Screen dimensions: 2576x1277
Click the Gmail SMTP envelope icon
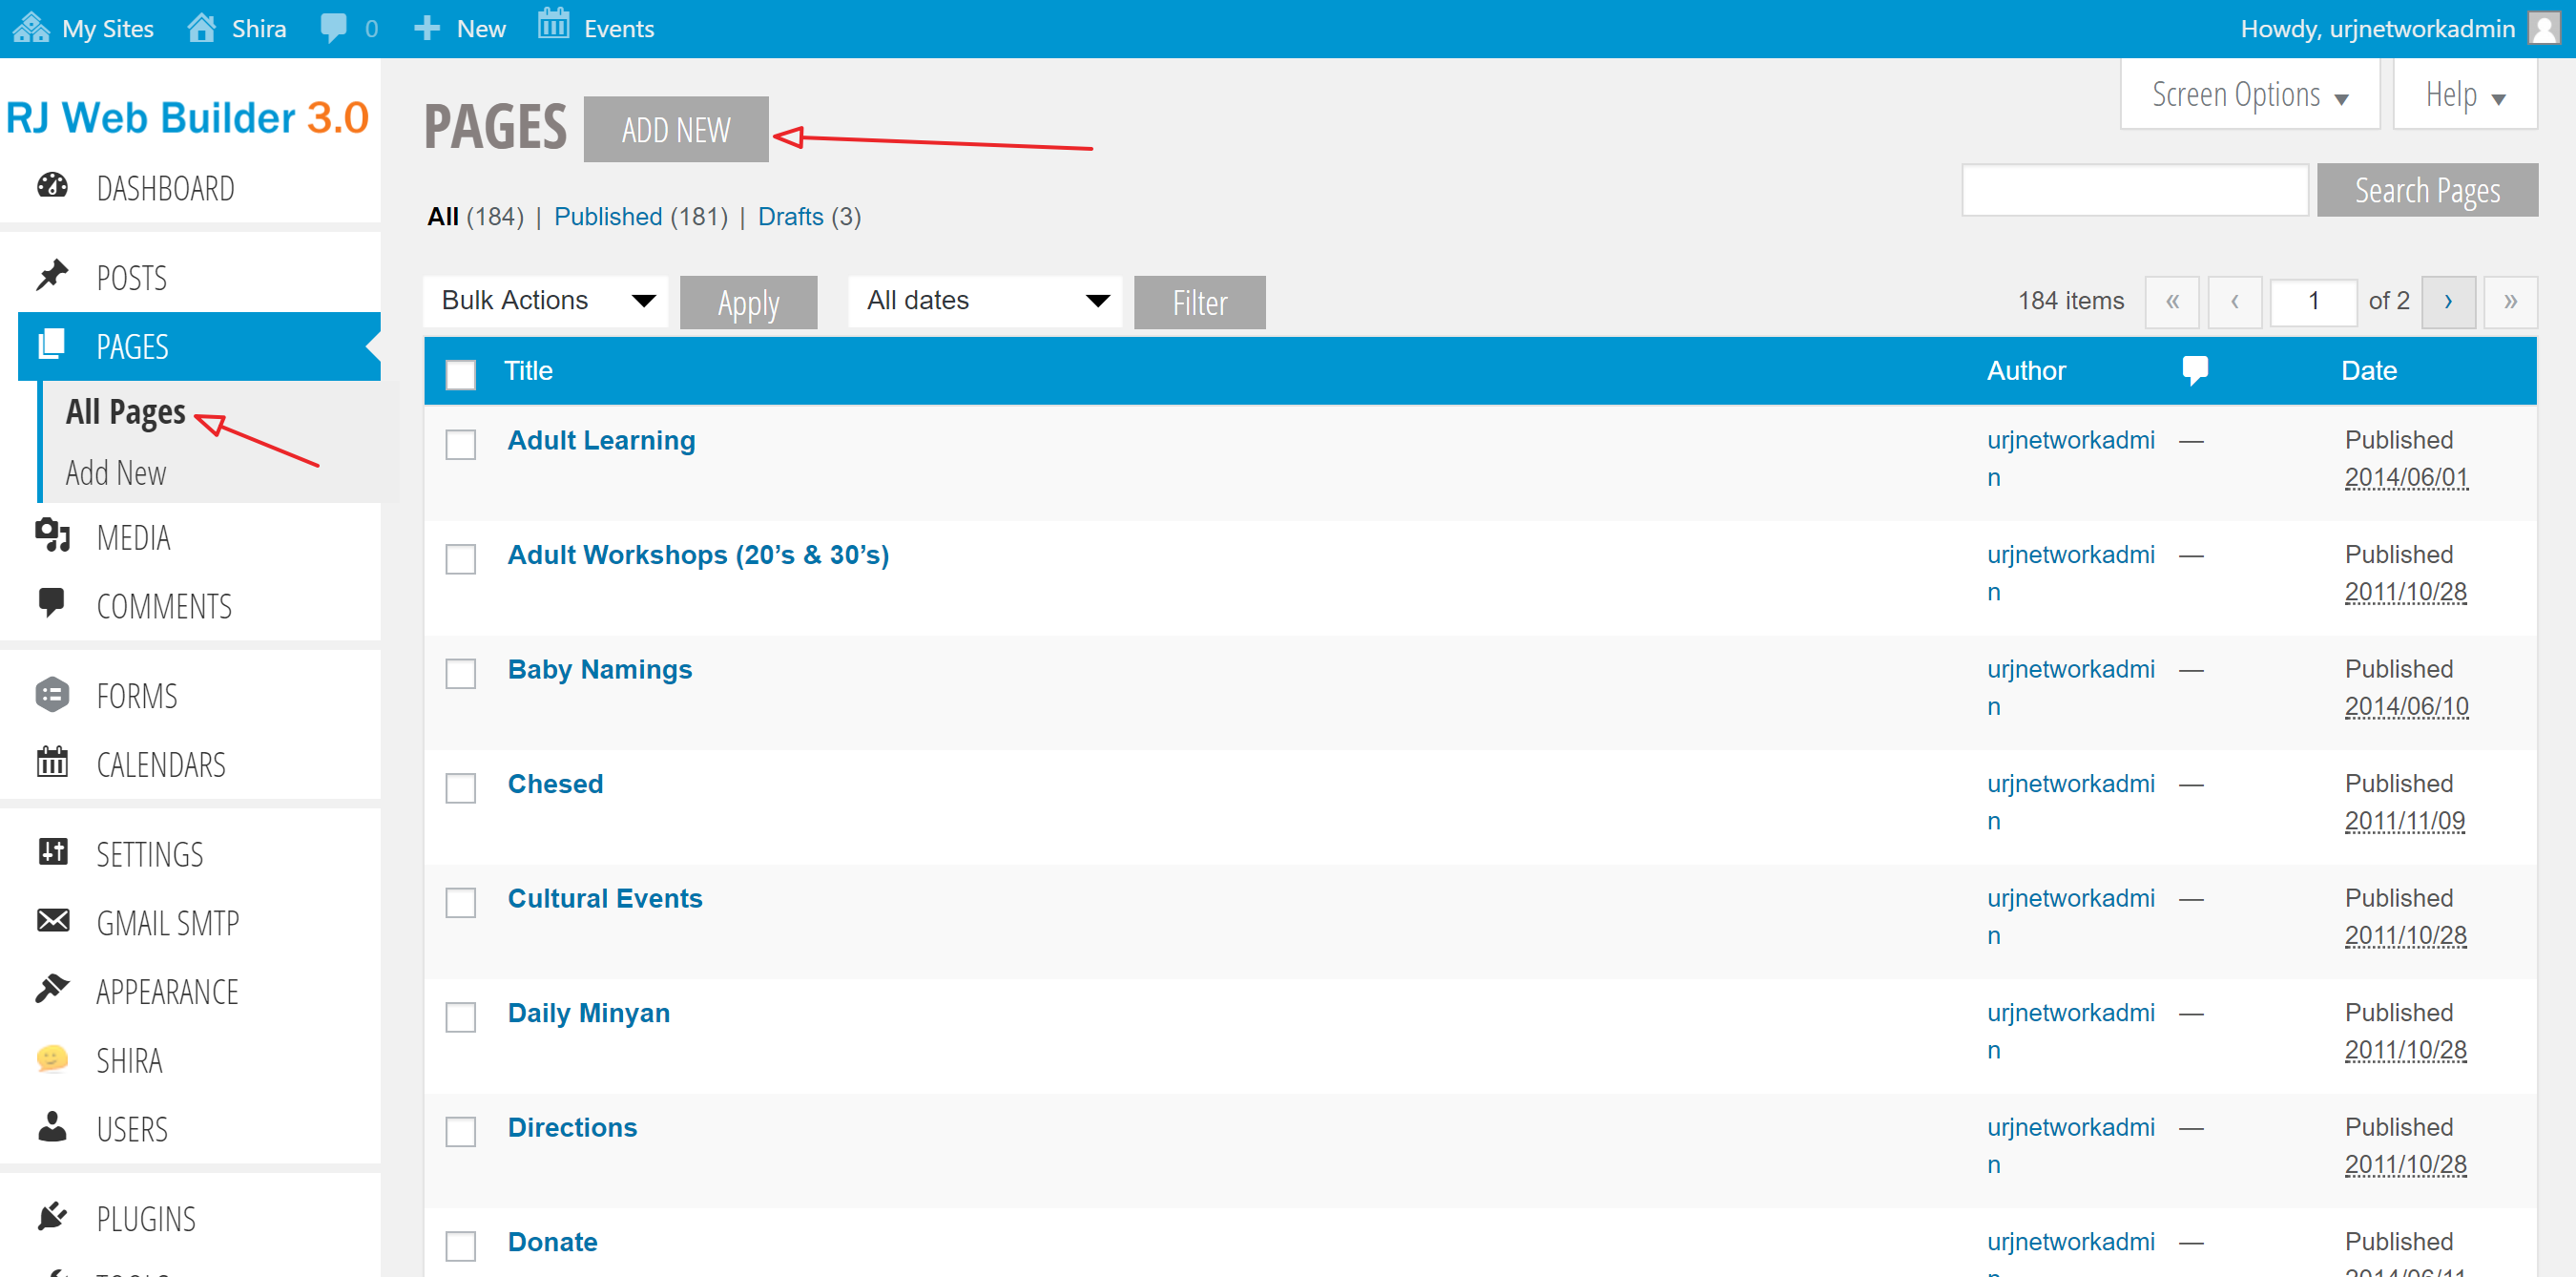pos(52,921)
